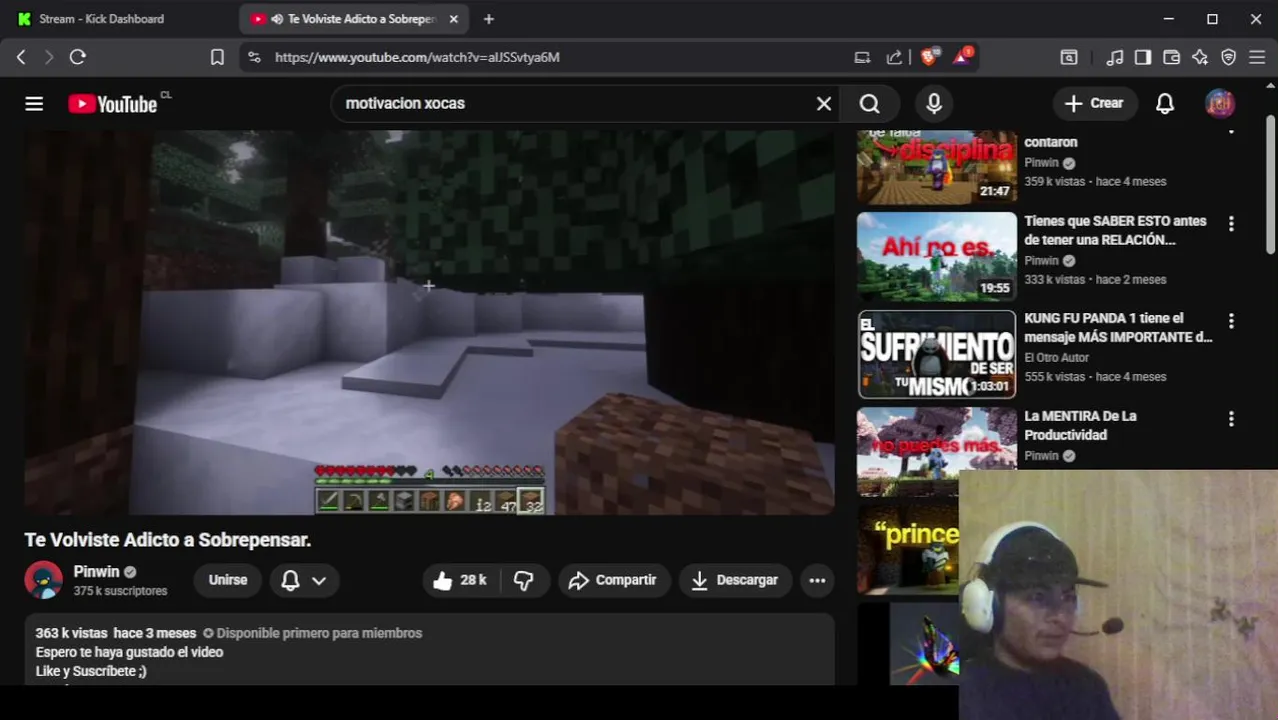1278x720 pixels.
Task: Open the prince video thumbnail
Action: (x=908, y=549)
